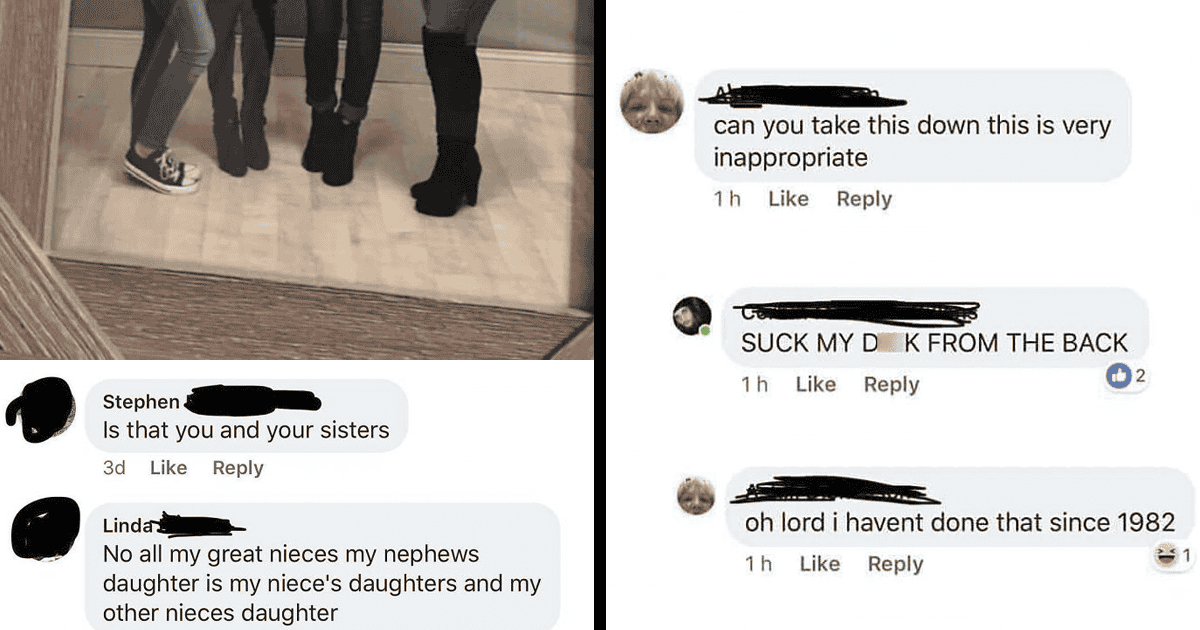Click the thumbs-up reaction icon with 2
This screenshot has height=630, width=1200.
pyautogui.click(x=1119, y=376)
